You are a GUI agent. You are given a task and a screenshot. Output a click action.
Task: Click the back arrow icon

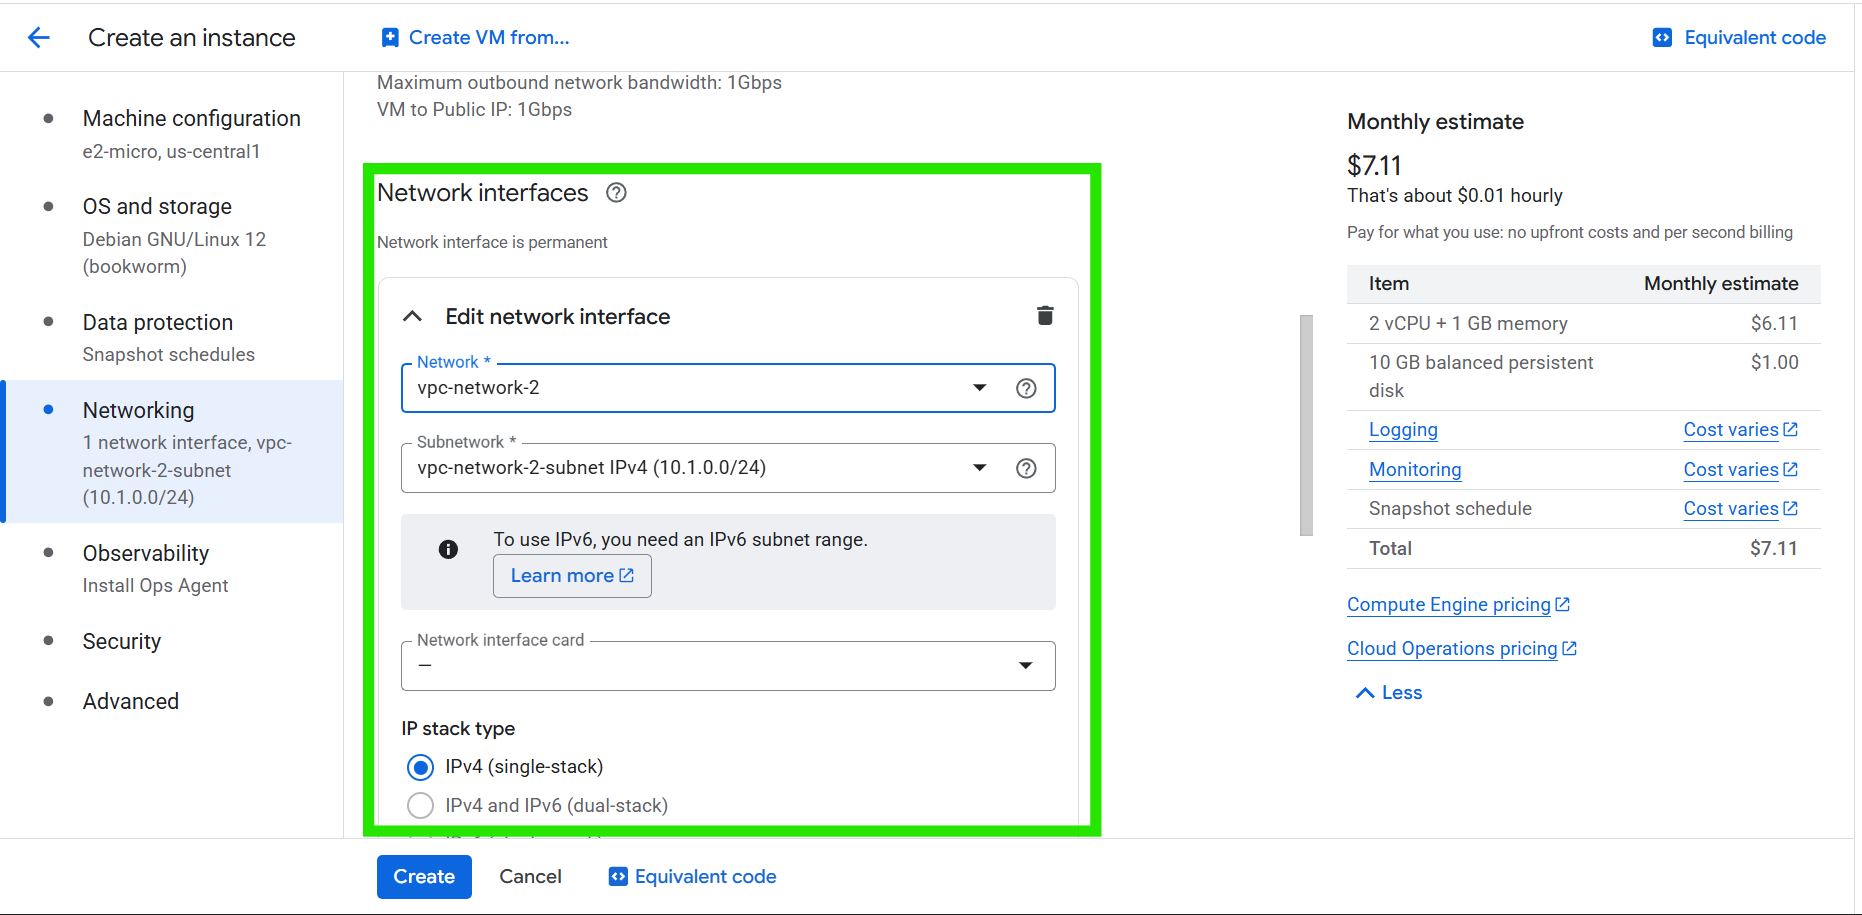(x=39, y=38)
